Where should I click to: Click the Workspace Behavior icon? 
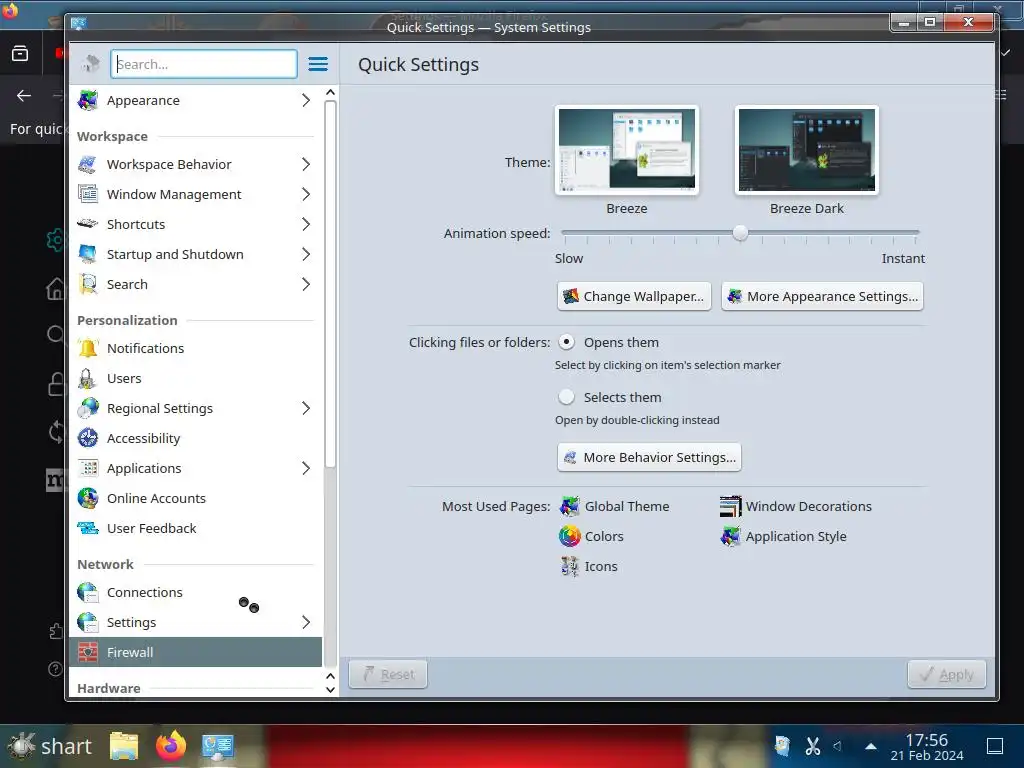pos(88,165)
